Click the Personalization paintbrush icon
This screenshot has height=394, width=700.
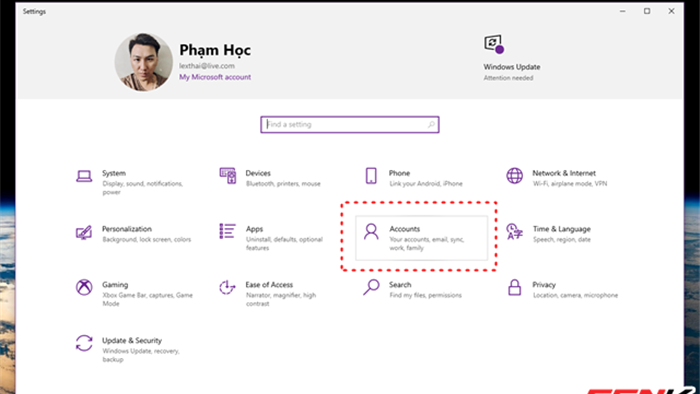[84, 232]
